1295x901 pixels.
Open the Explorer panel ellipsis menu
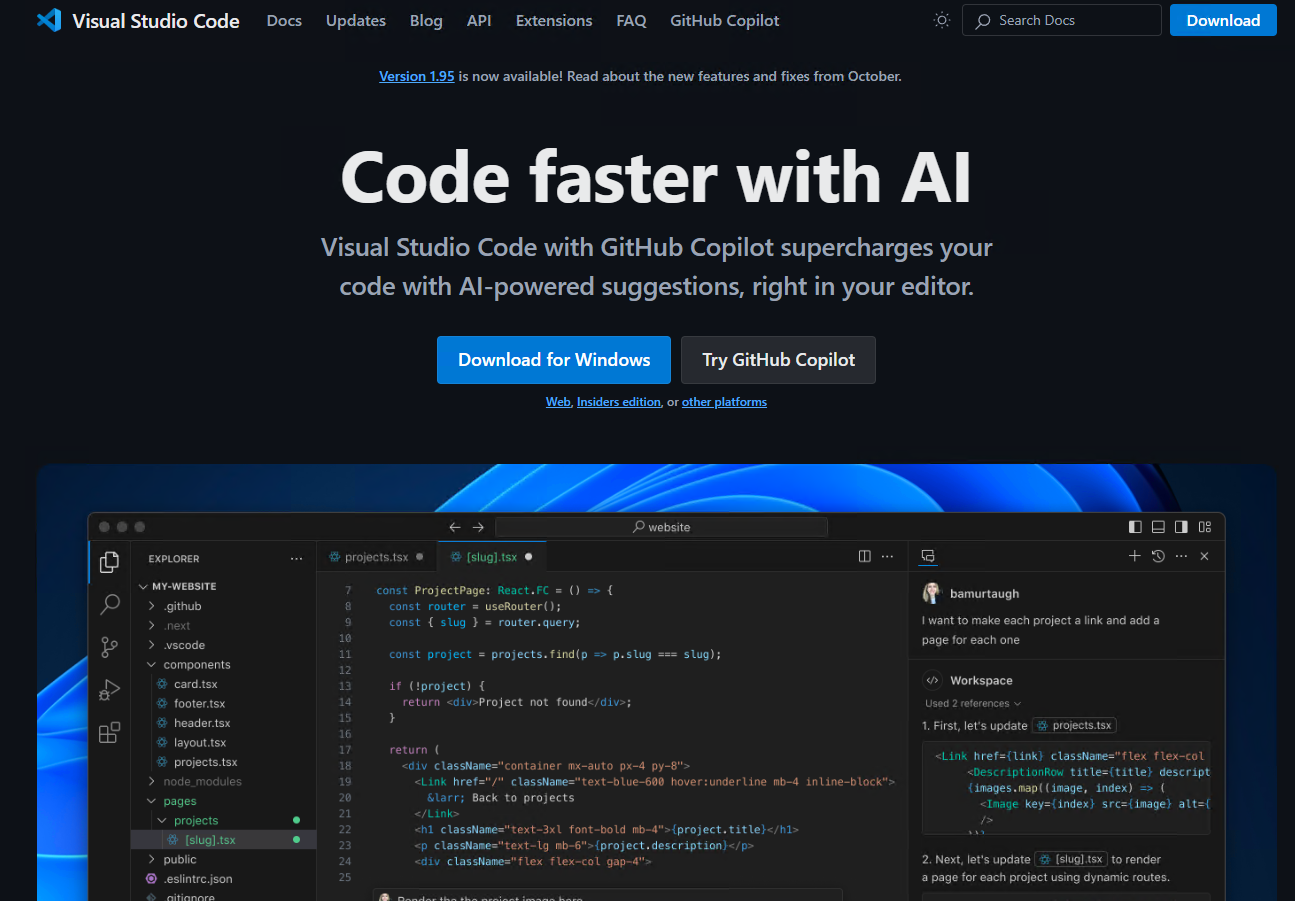[x=296, y=559]
